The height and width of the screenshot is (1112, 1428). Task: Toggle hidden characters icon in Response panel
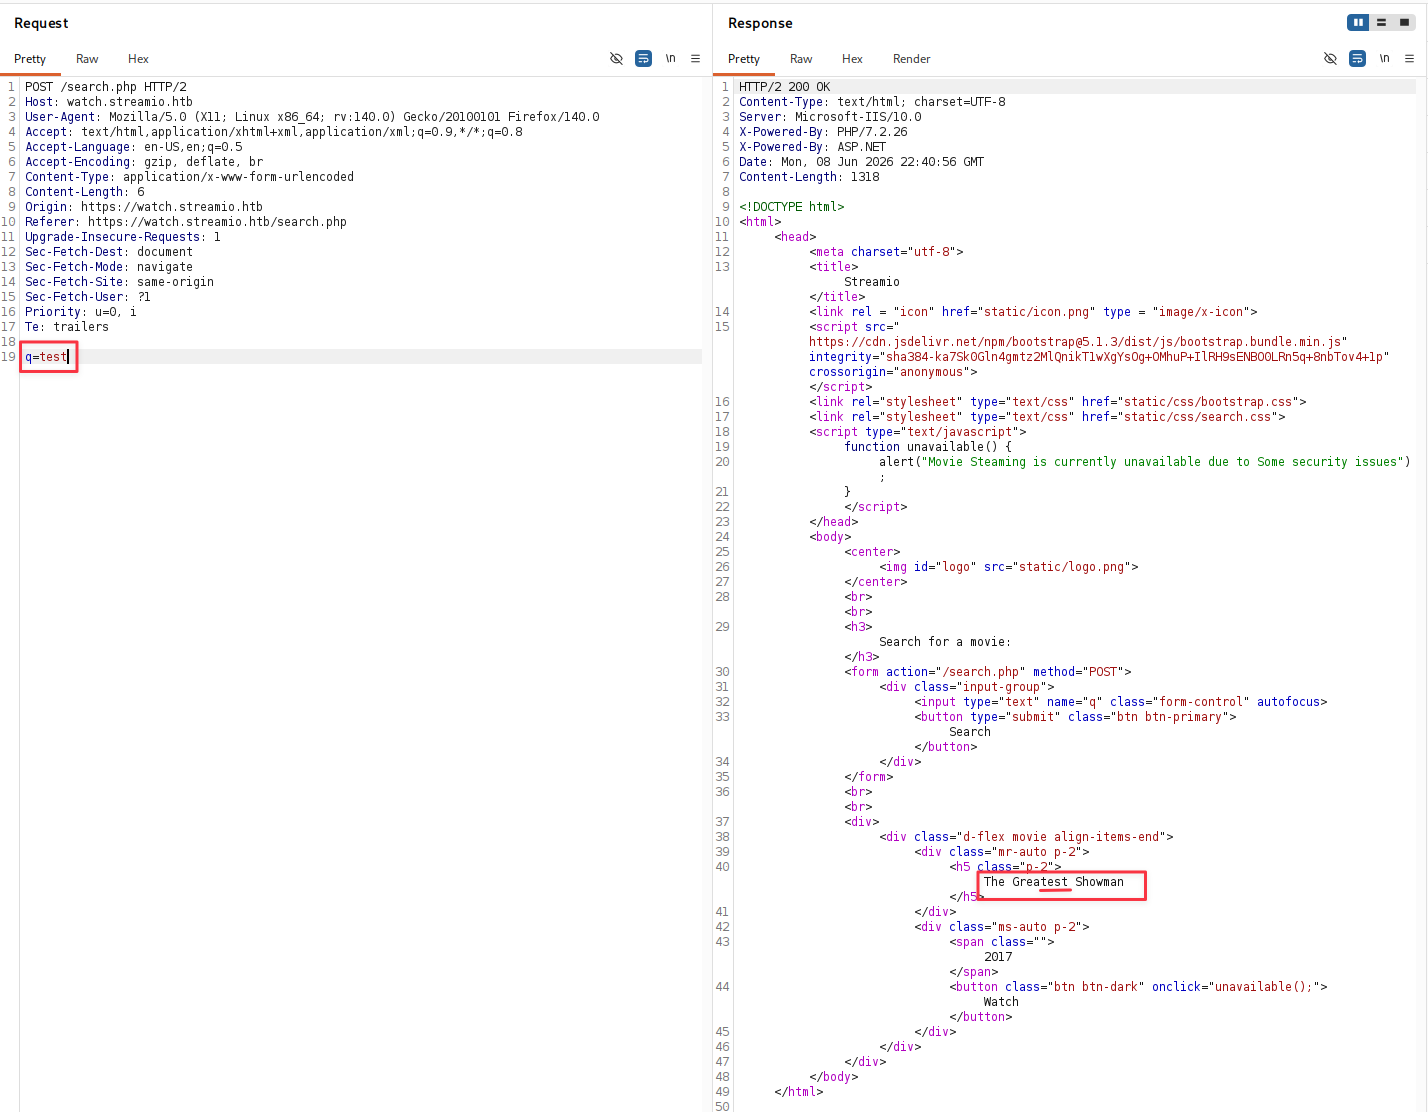coord(1330,59)
